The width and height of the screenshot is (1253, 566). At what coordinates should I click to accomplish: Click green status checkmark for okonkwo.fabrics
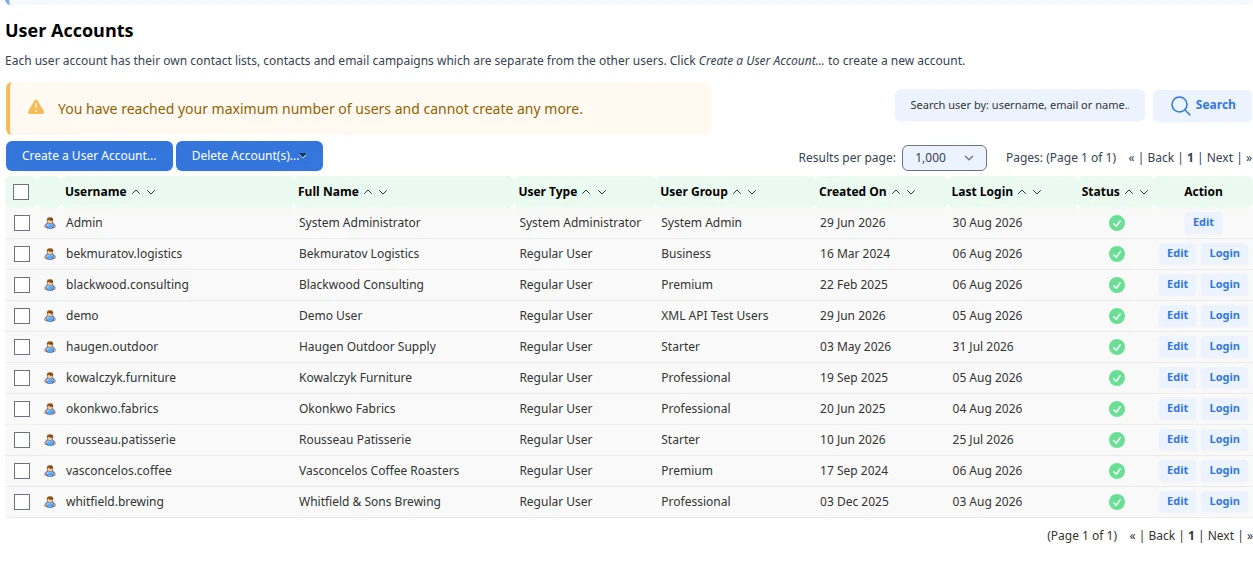pos(1117,409)
